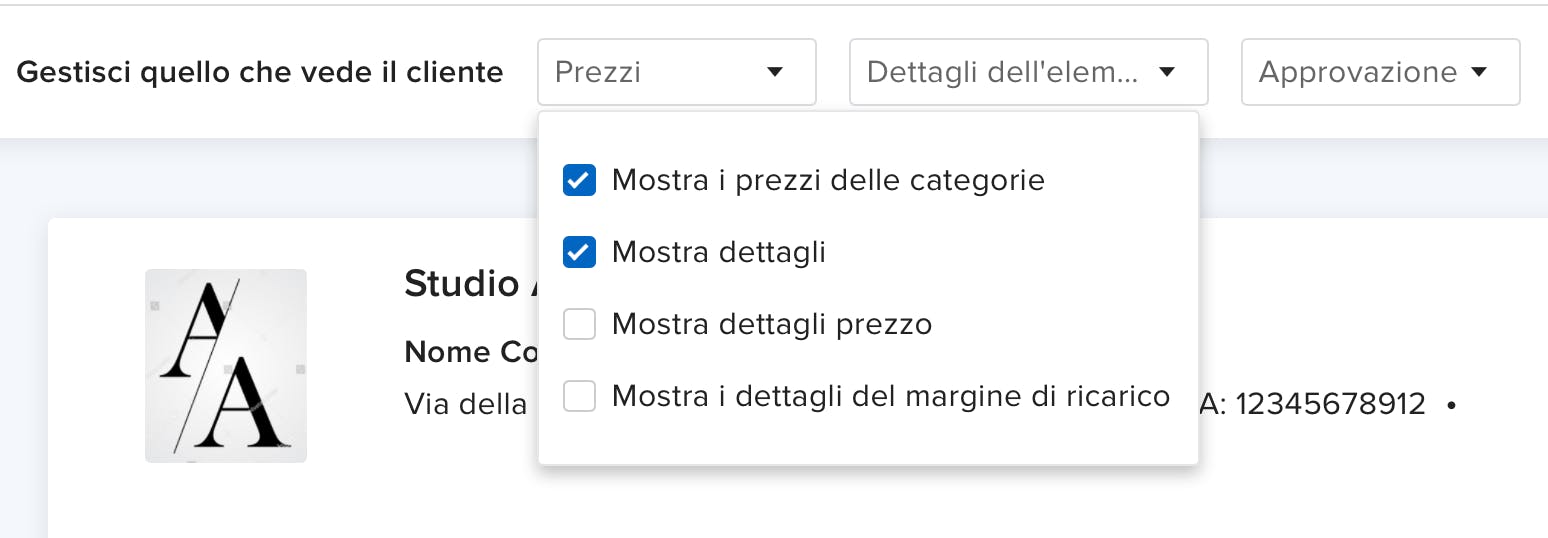Click the Prezzi dropdown caret arrow
This screenshot has height=538, width=1548.
774,72
